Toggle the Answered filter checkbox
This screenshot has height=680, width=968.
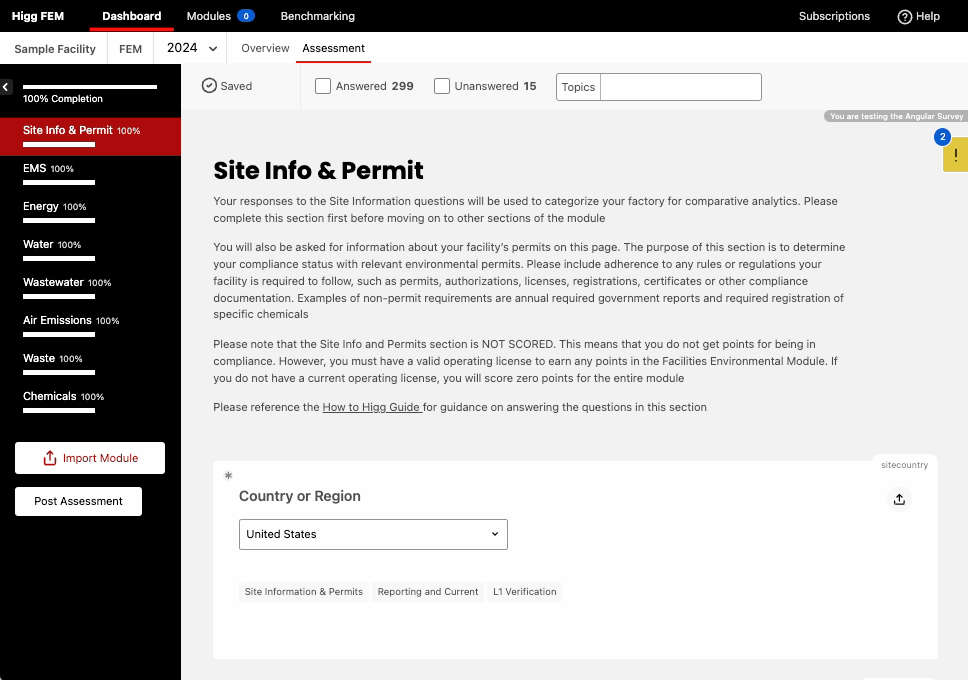[x=323, y=86]
